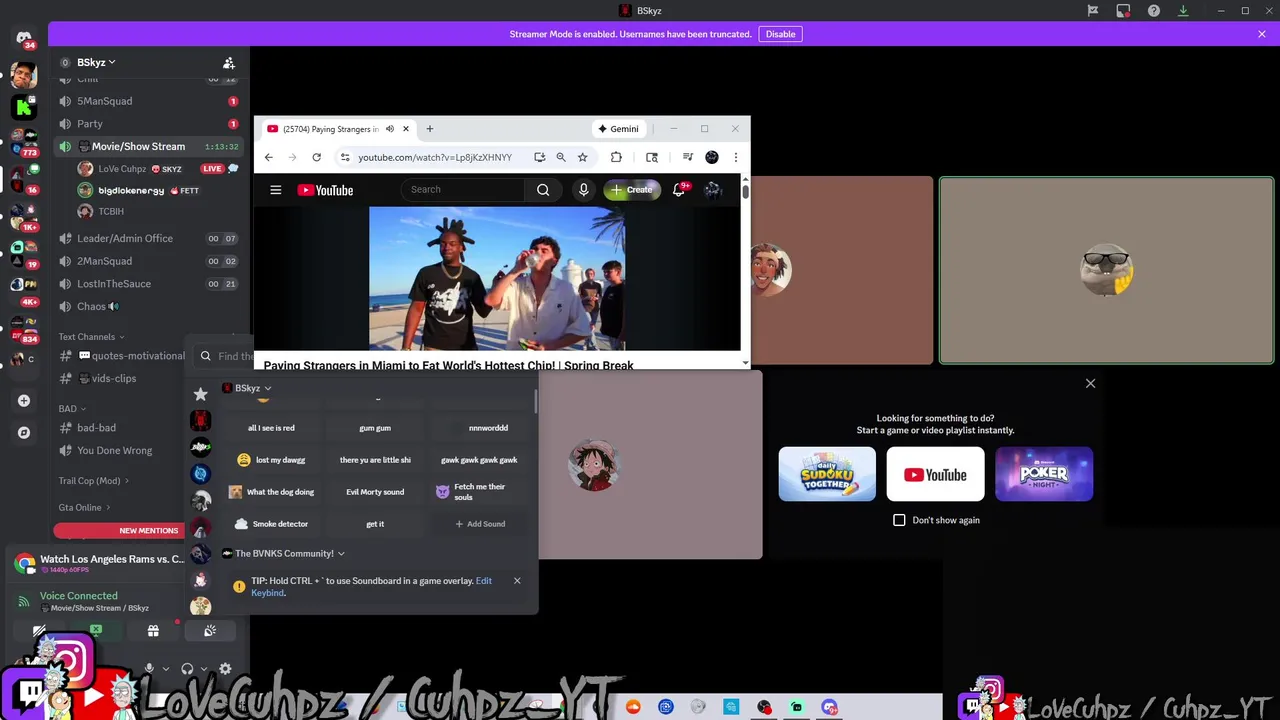Image resolution: width=1280 pixels, height=720 pixels.
Task: Collapse the BAD category
Action: tap(72, 409)
